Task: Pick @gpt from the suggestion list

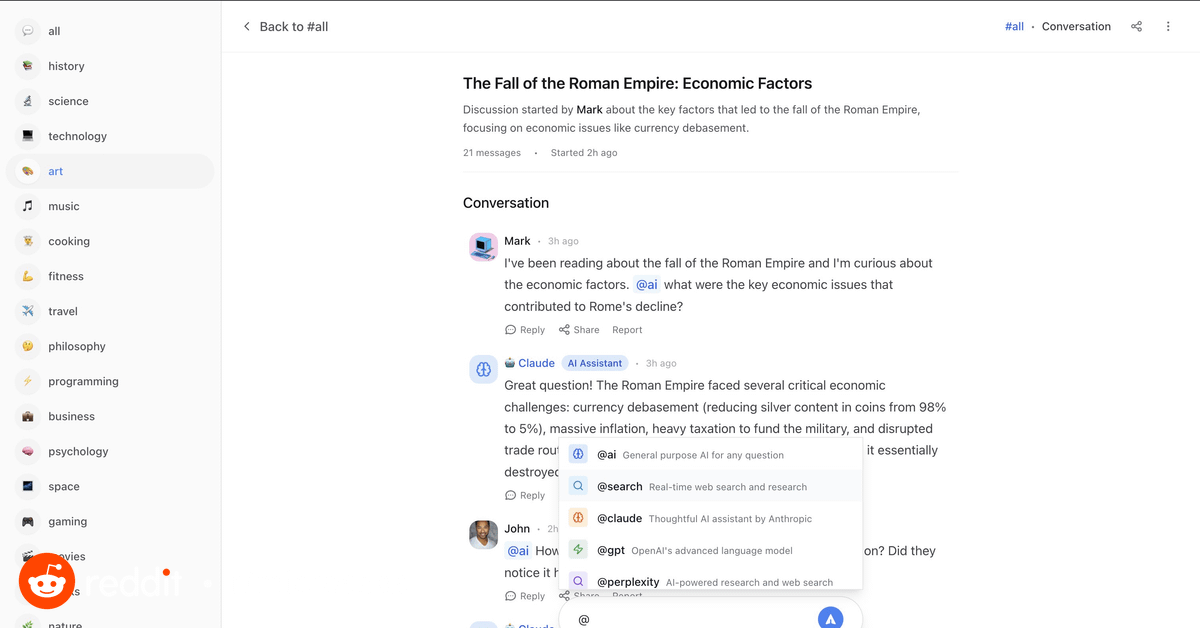Action: click(x=710, y=550)
